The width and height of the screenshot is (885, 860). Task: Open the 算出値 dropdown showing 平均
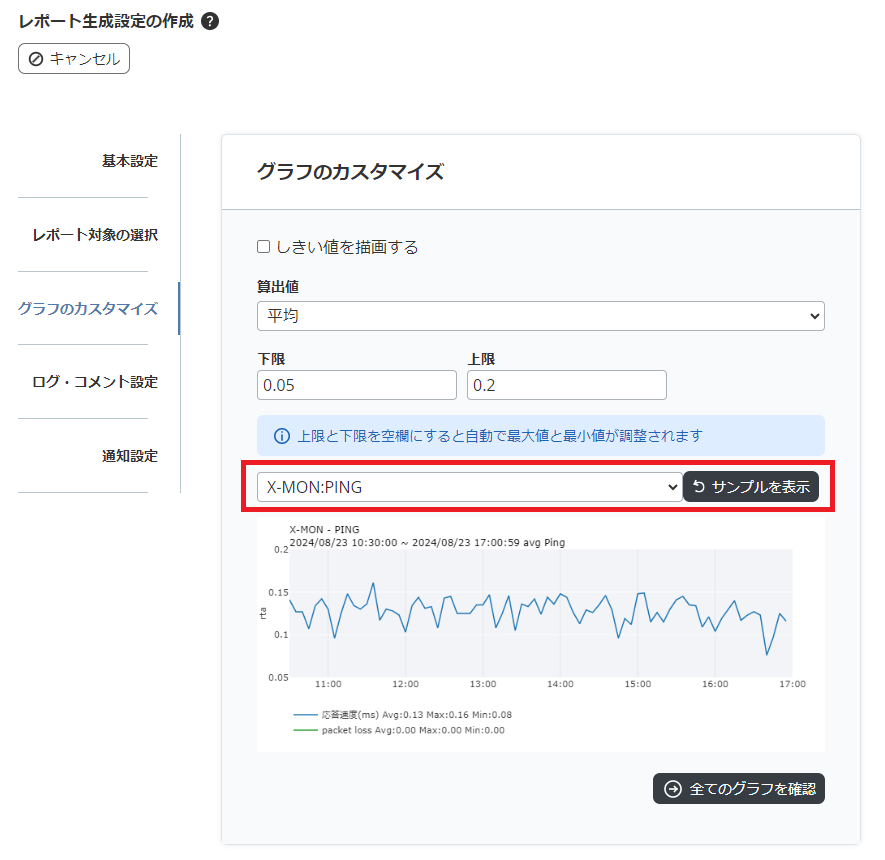(541, 316)
